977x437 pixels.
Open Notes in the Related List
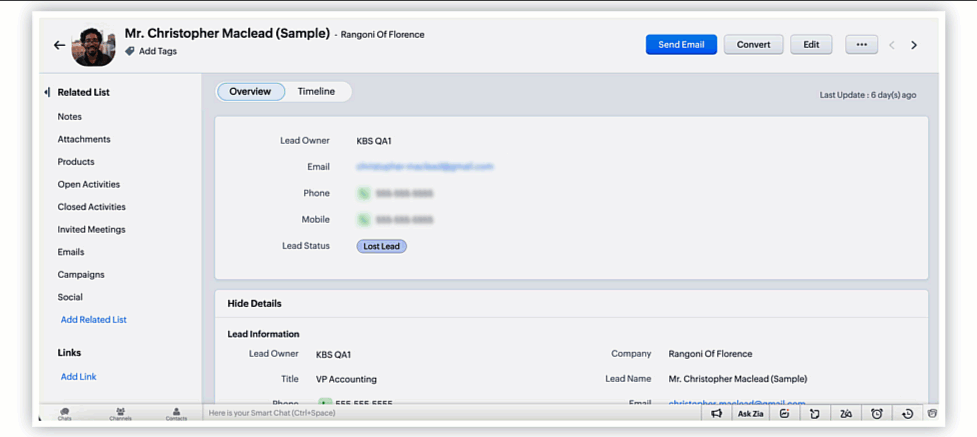pos(70,117)
